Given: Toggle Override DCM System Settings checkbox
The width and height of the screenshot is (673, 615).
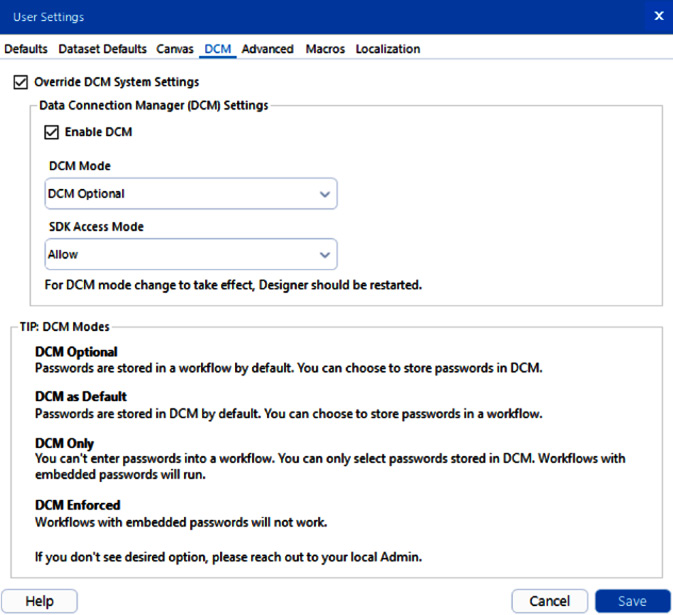Looking at the screenshot, I should tap(21, 82).
